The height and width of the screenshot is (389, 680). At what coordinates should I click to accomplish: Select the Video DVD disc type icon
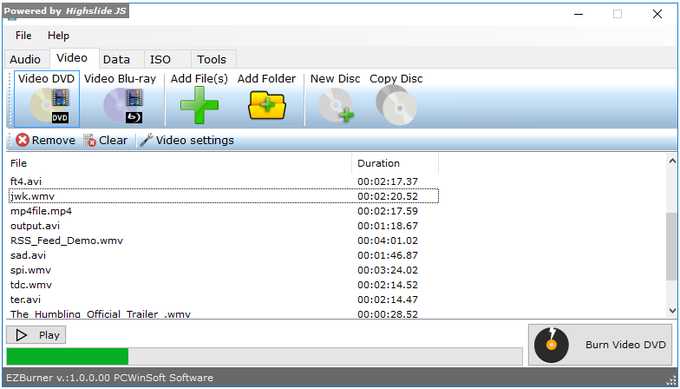click(47, 99)
